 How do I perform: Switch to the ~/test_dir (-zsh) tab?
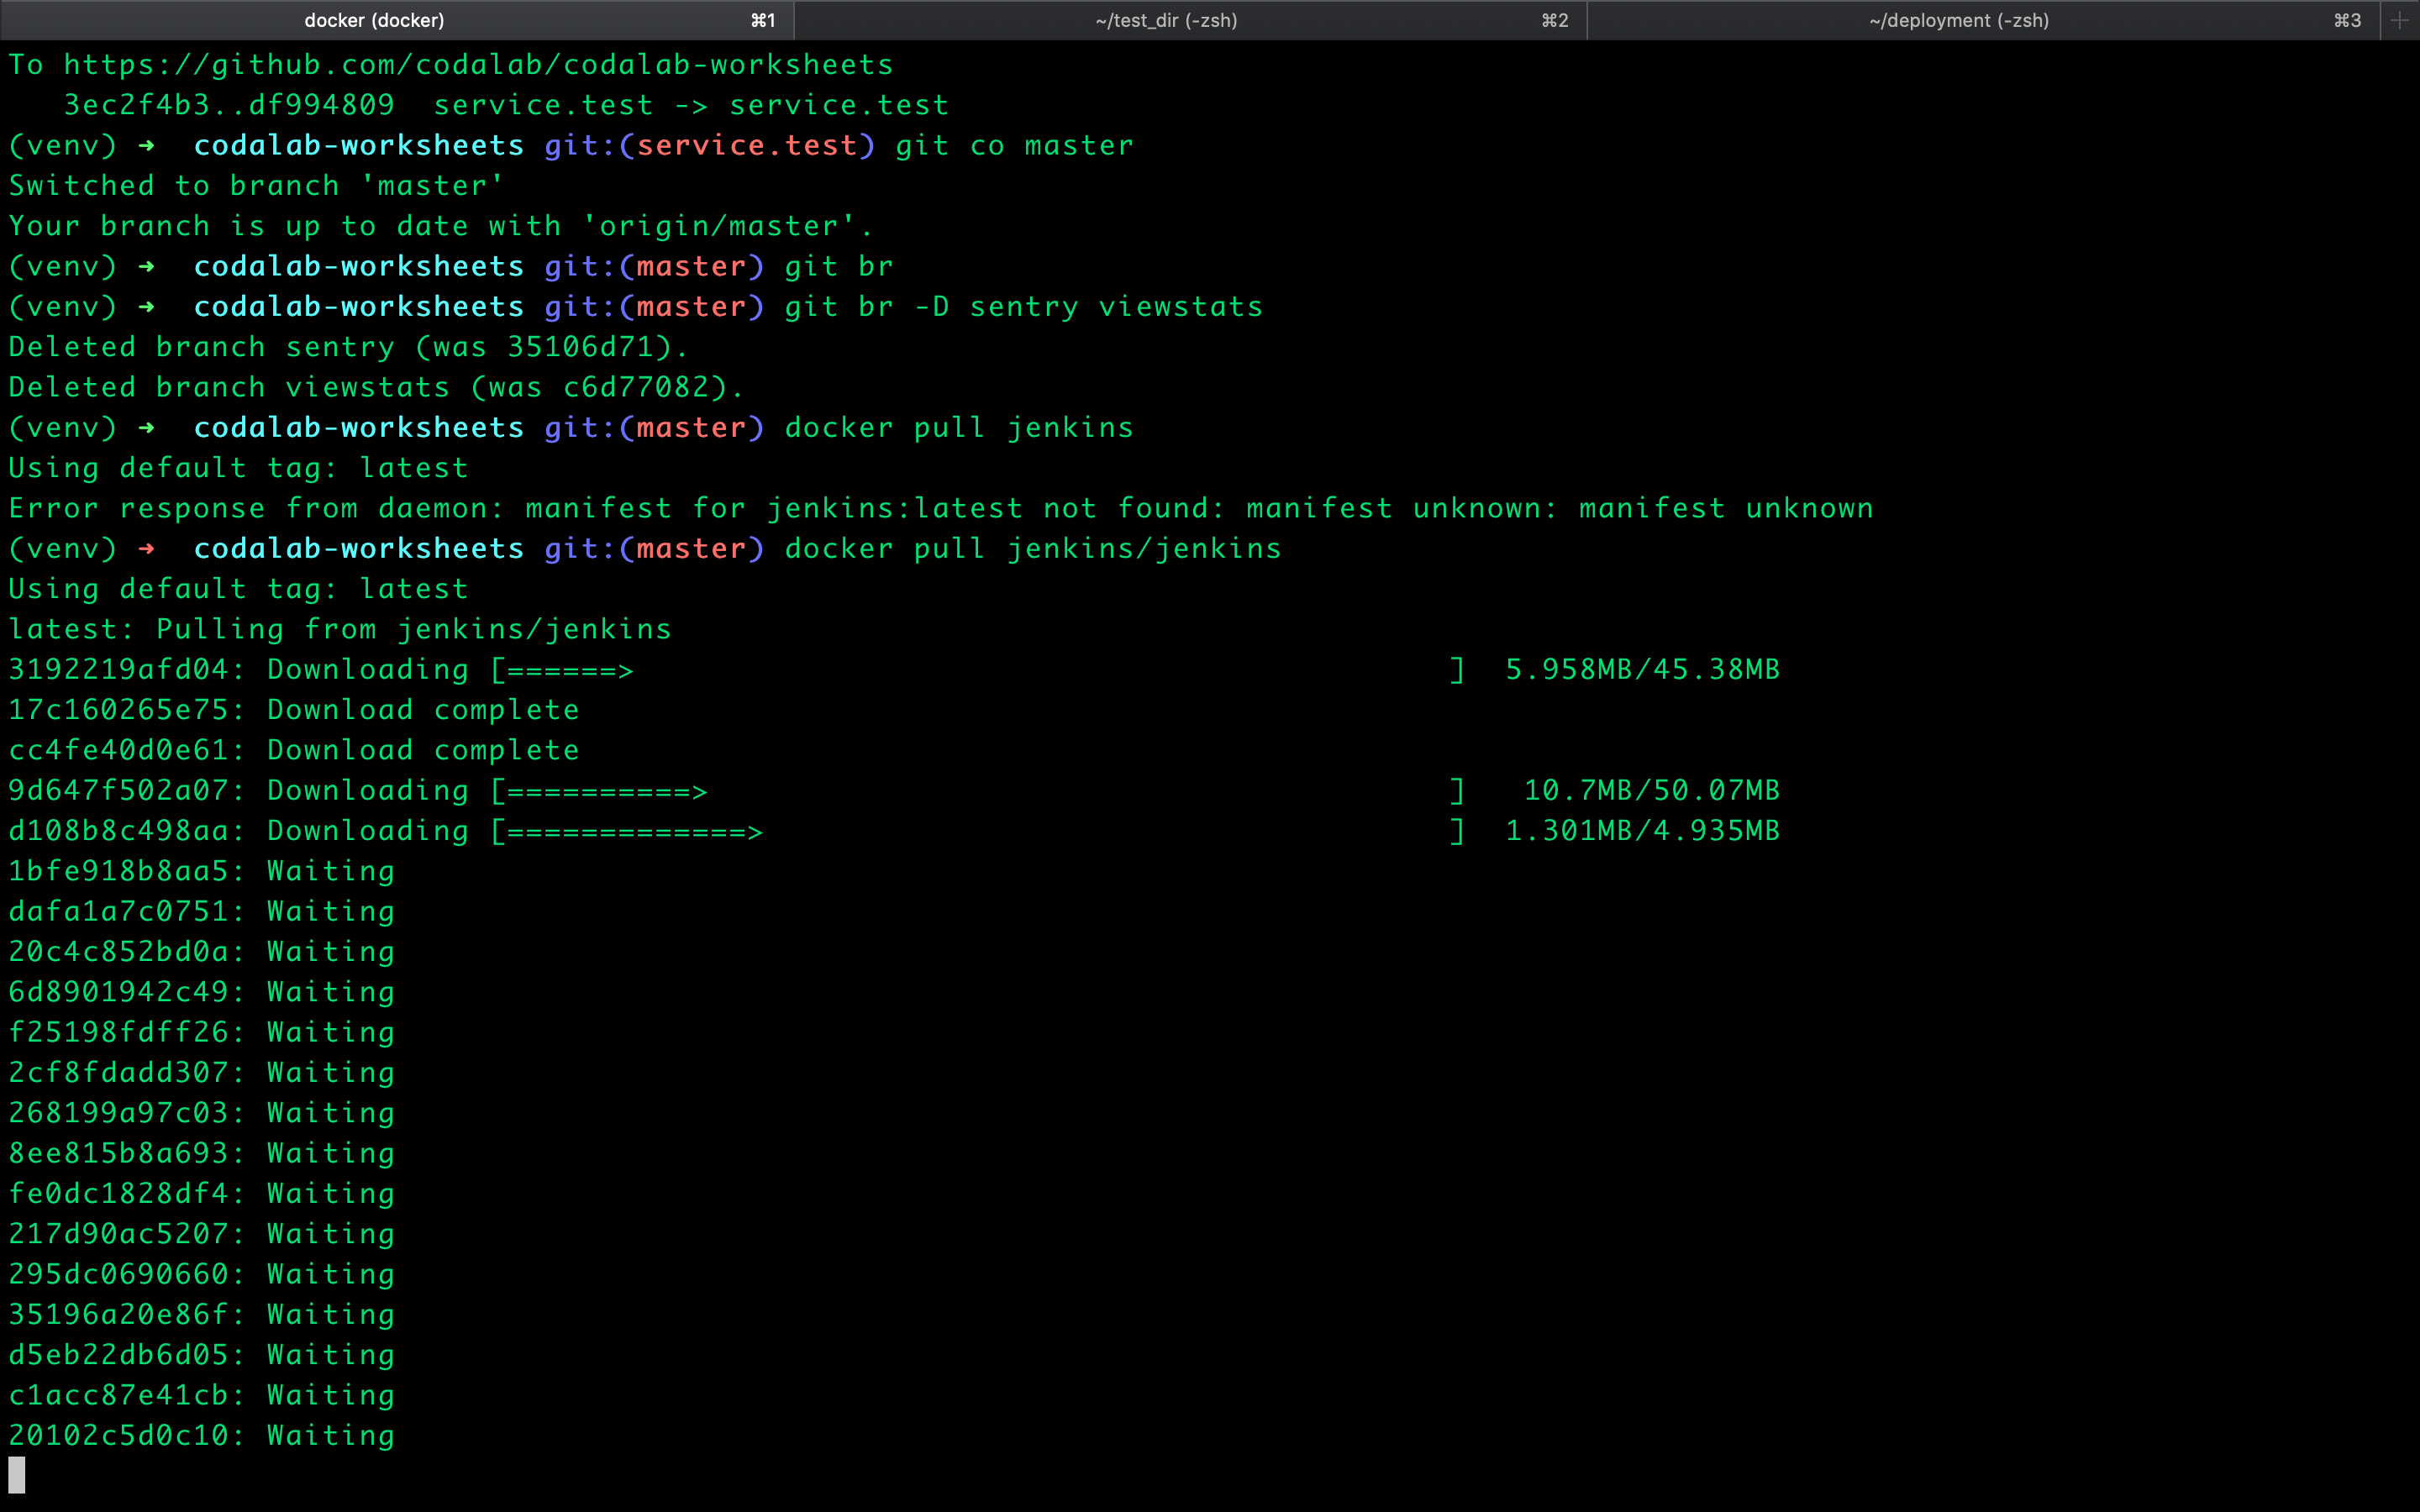click(x=1166, y=20)
